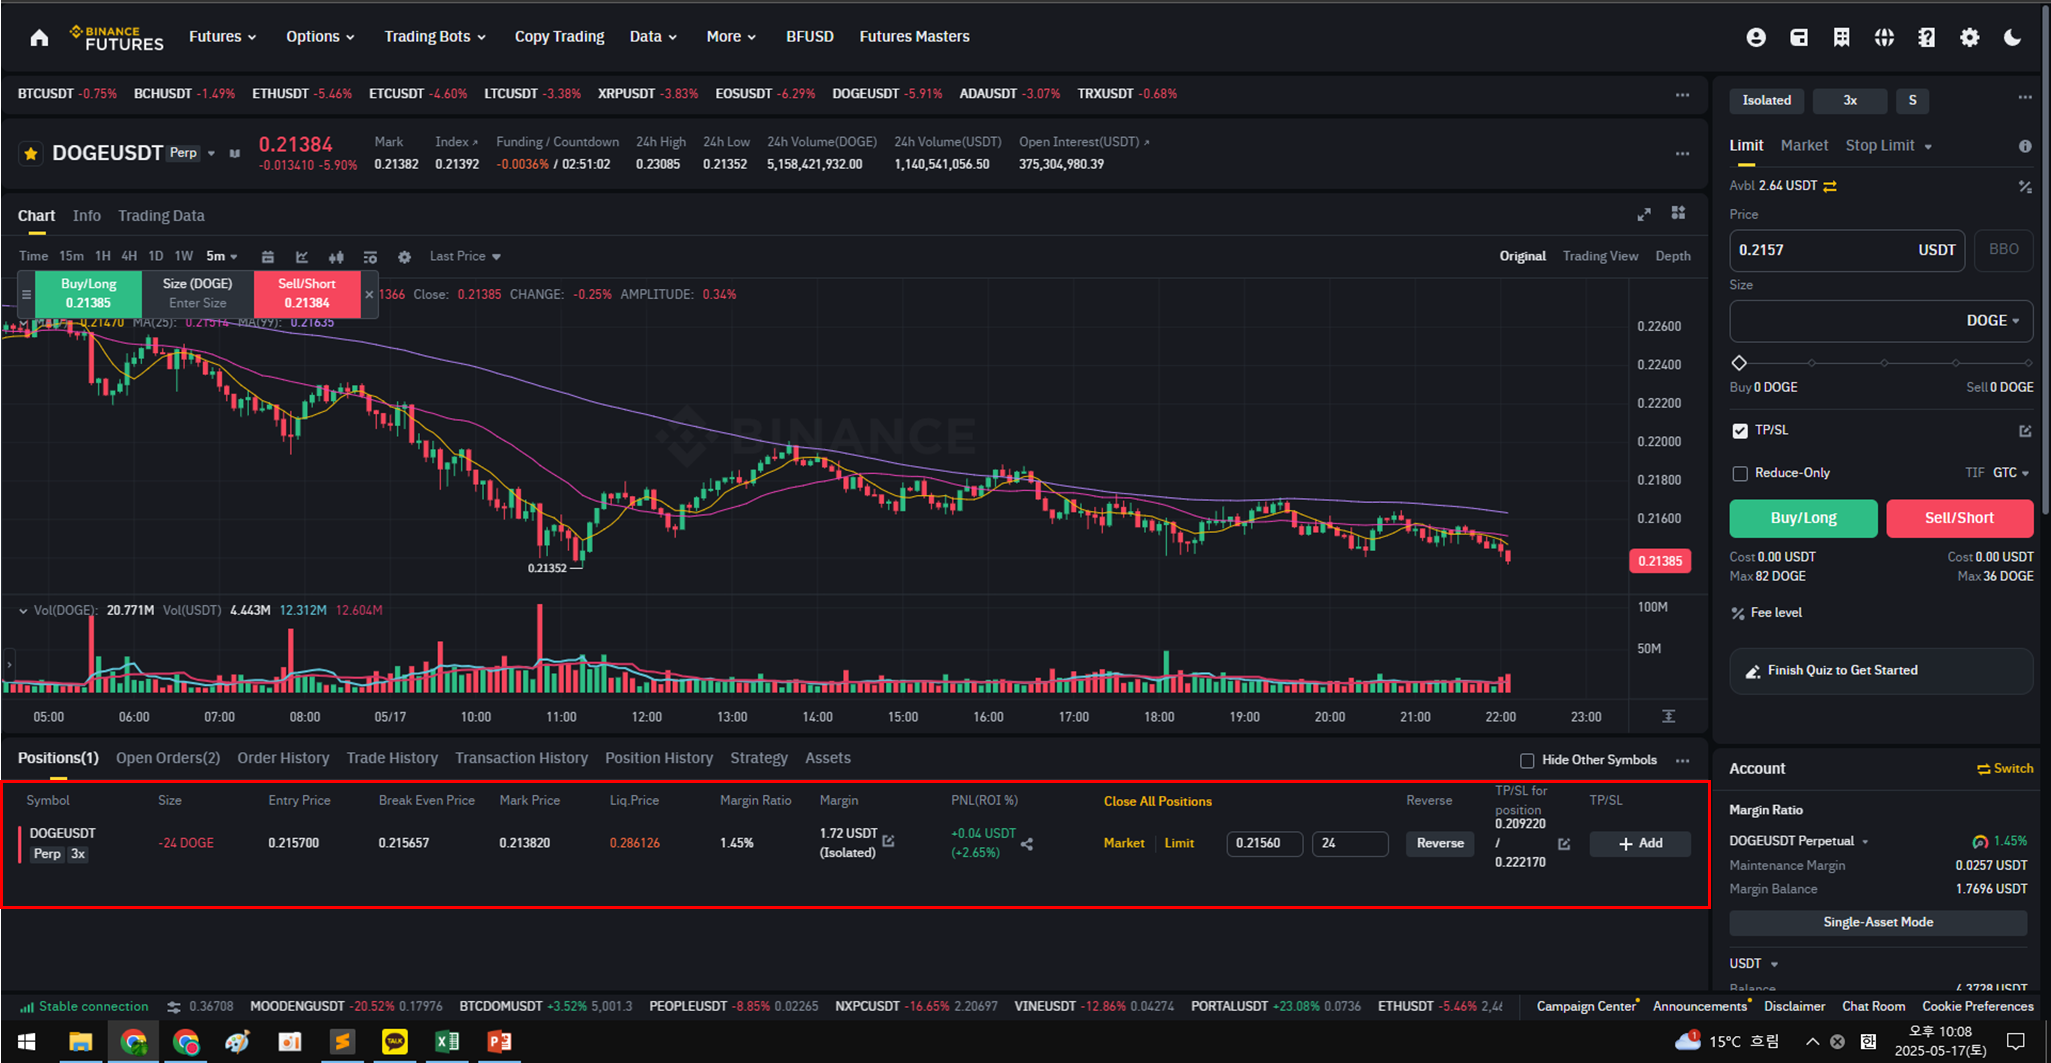Open the positions panel three-dot menu

(x=1683, y=760)
